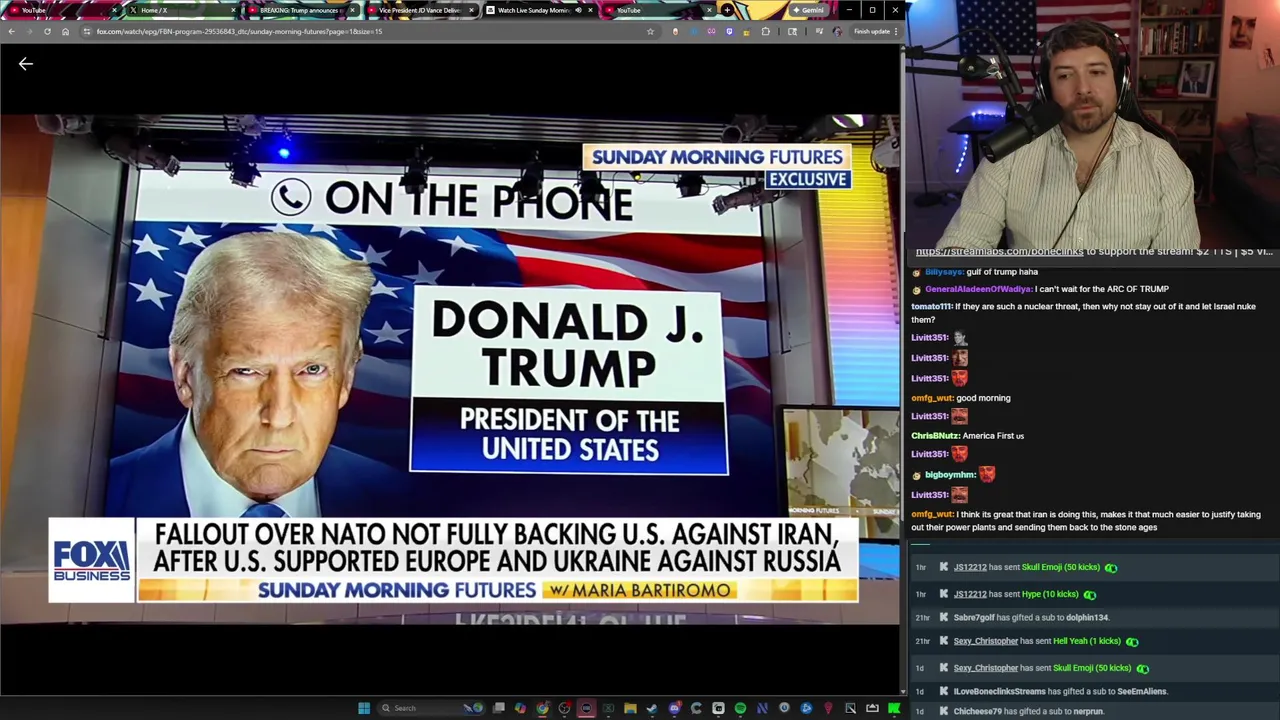1280x720 pixels.
Task: Click JS12212 in the Hype (10 kicks) row
Action: pyautogui.click(x=970, y=594)
